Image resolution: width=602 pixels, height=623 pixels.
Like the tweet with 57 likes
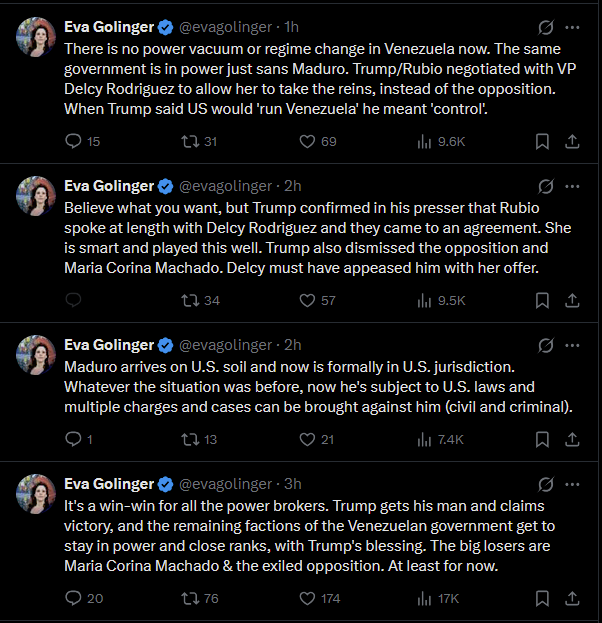point(308,300)
